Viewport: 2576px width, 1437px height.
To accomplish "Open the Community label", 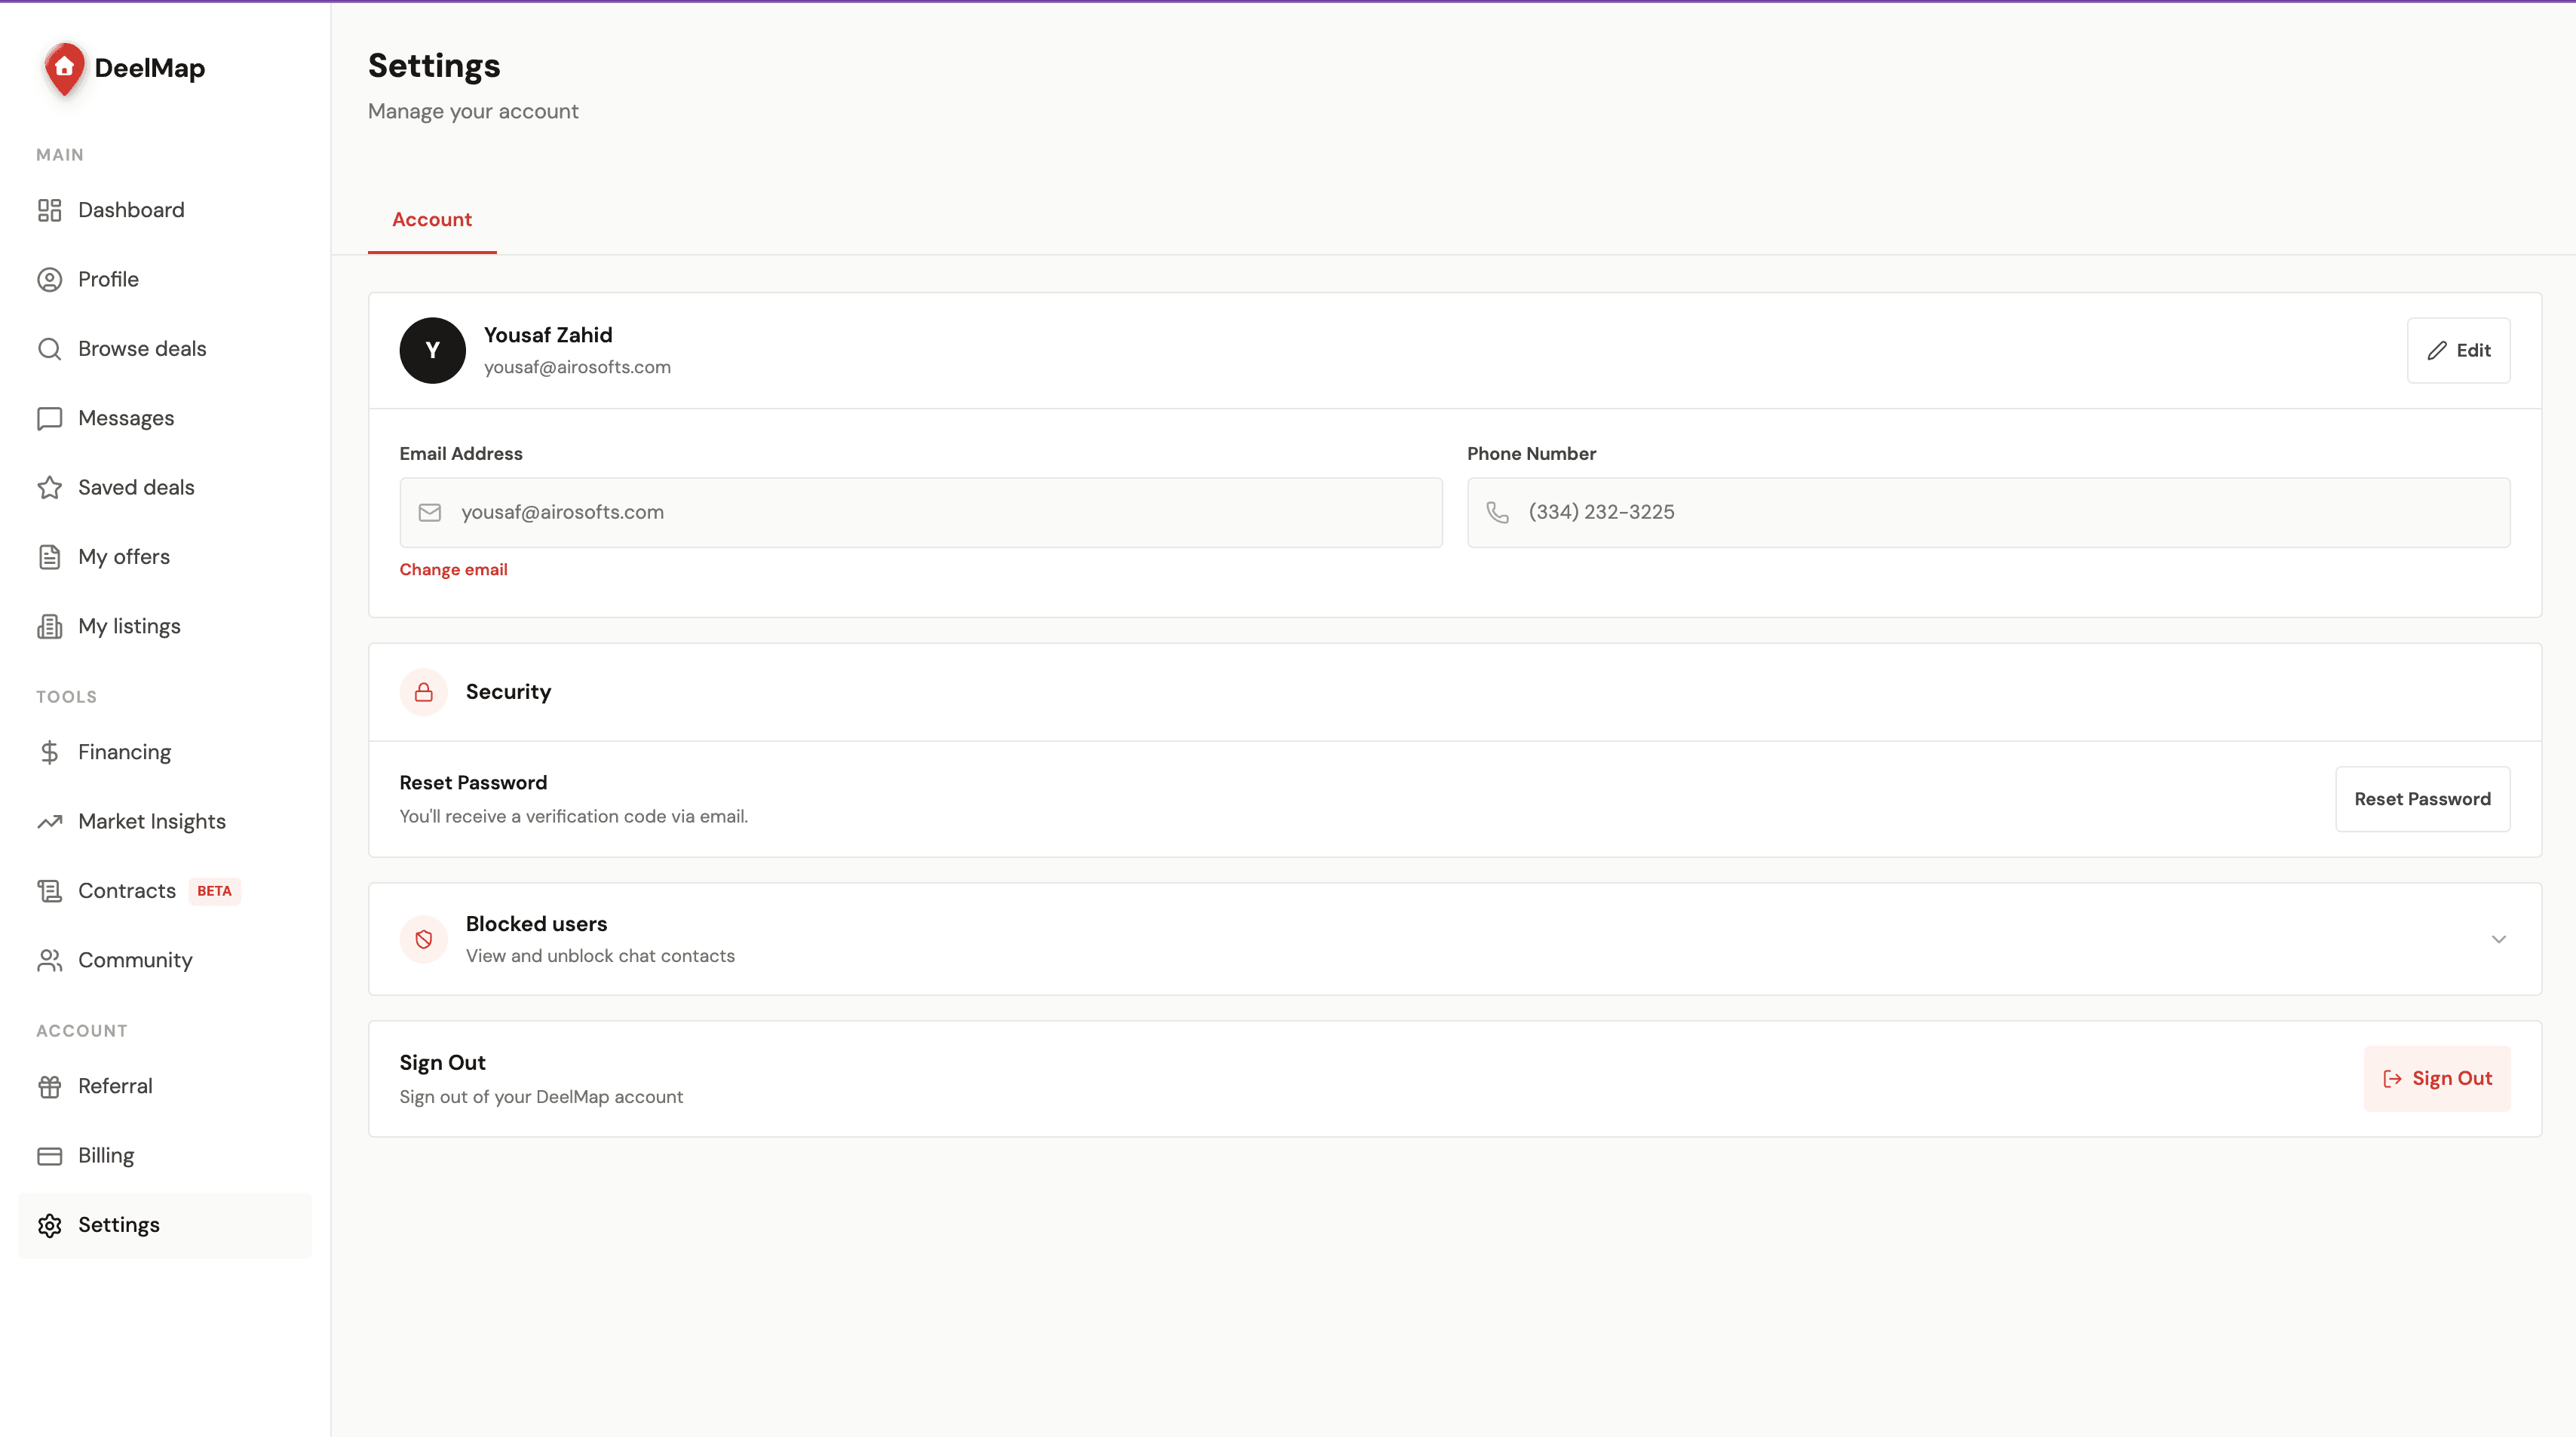I will (136, 960).
